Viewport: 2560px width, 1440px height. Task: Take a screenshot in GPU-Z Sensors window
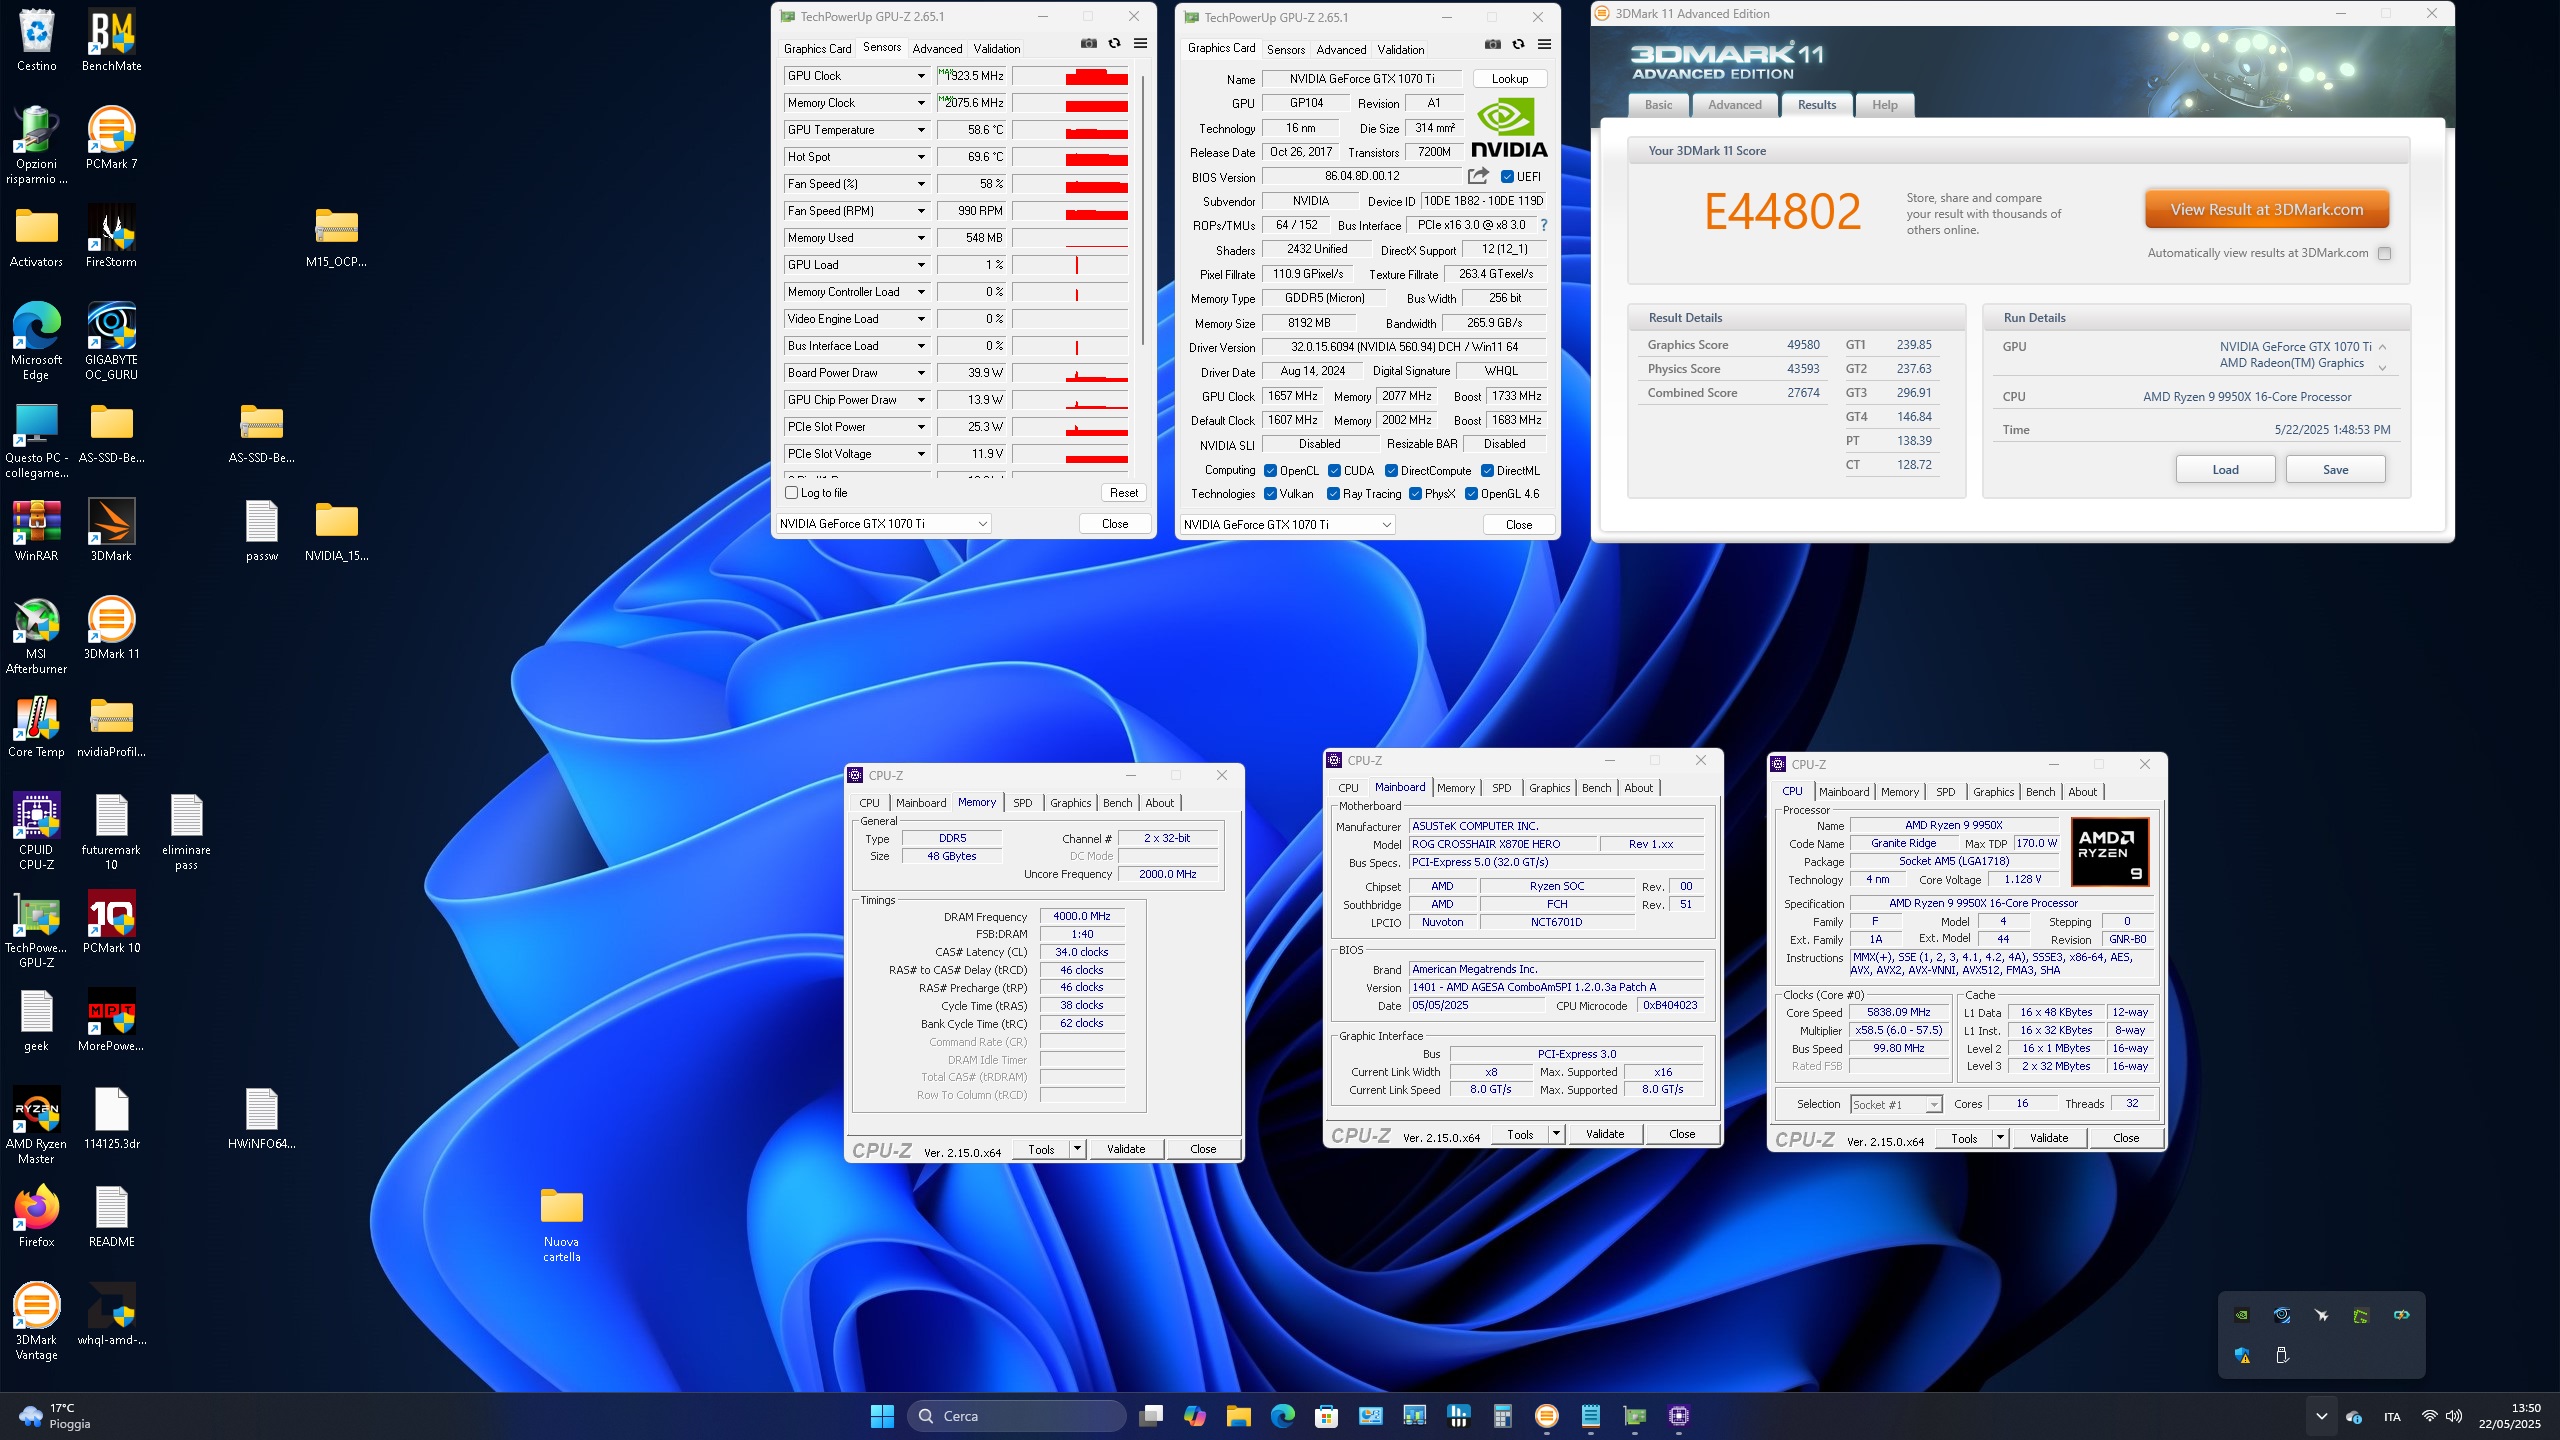click(x=1089, y=44)
